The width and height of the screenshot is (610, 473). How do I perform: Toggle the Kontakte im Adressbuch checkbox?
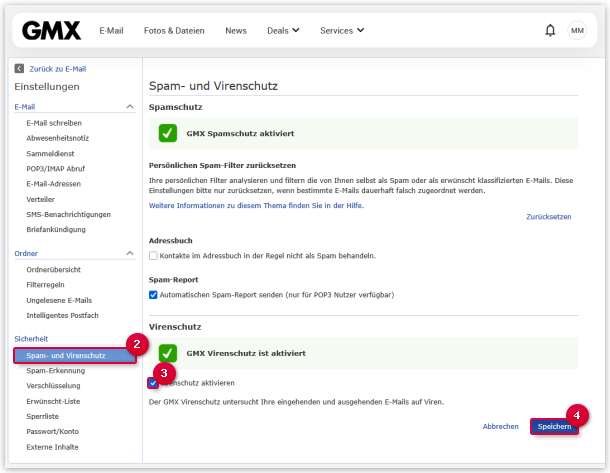(x=153, y=256)
